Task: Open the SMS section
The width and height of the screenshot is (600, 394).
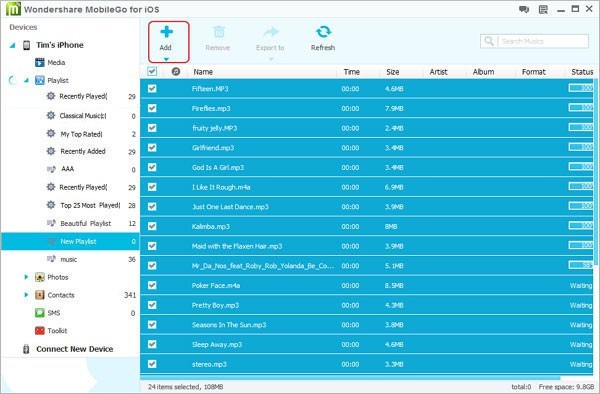Action: 54,313
